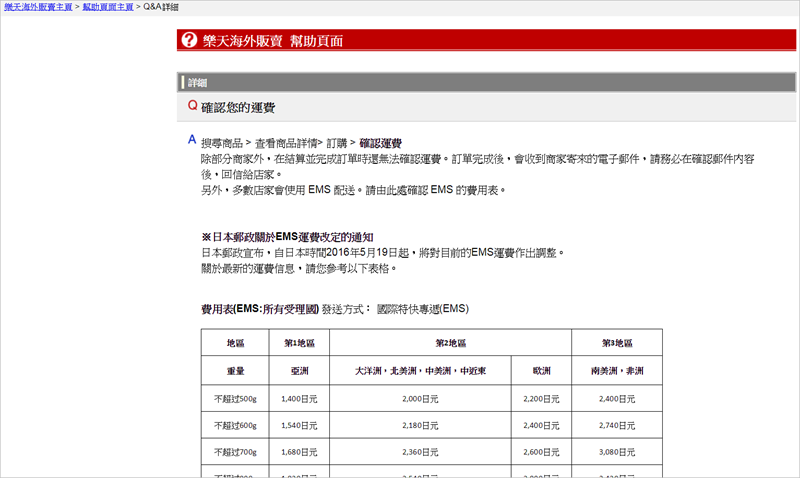Select the 第3地區 column header

tap(617, 343)
